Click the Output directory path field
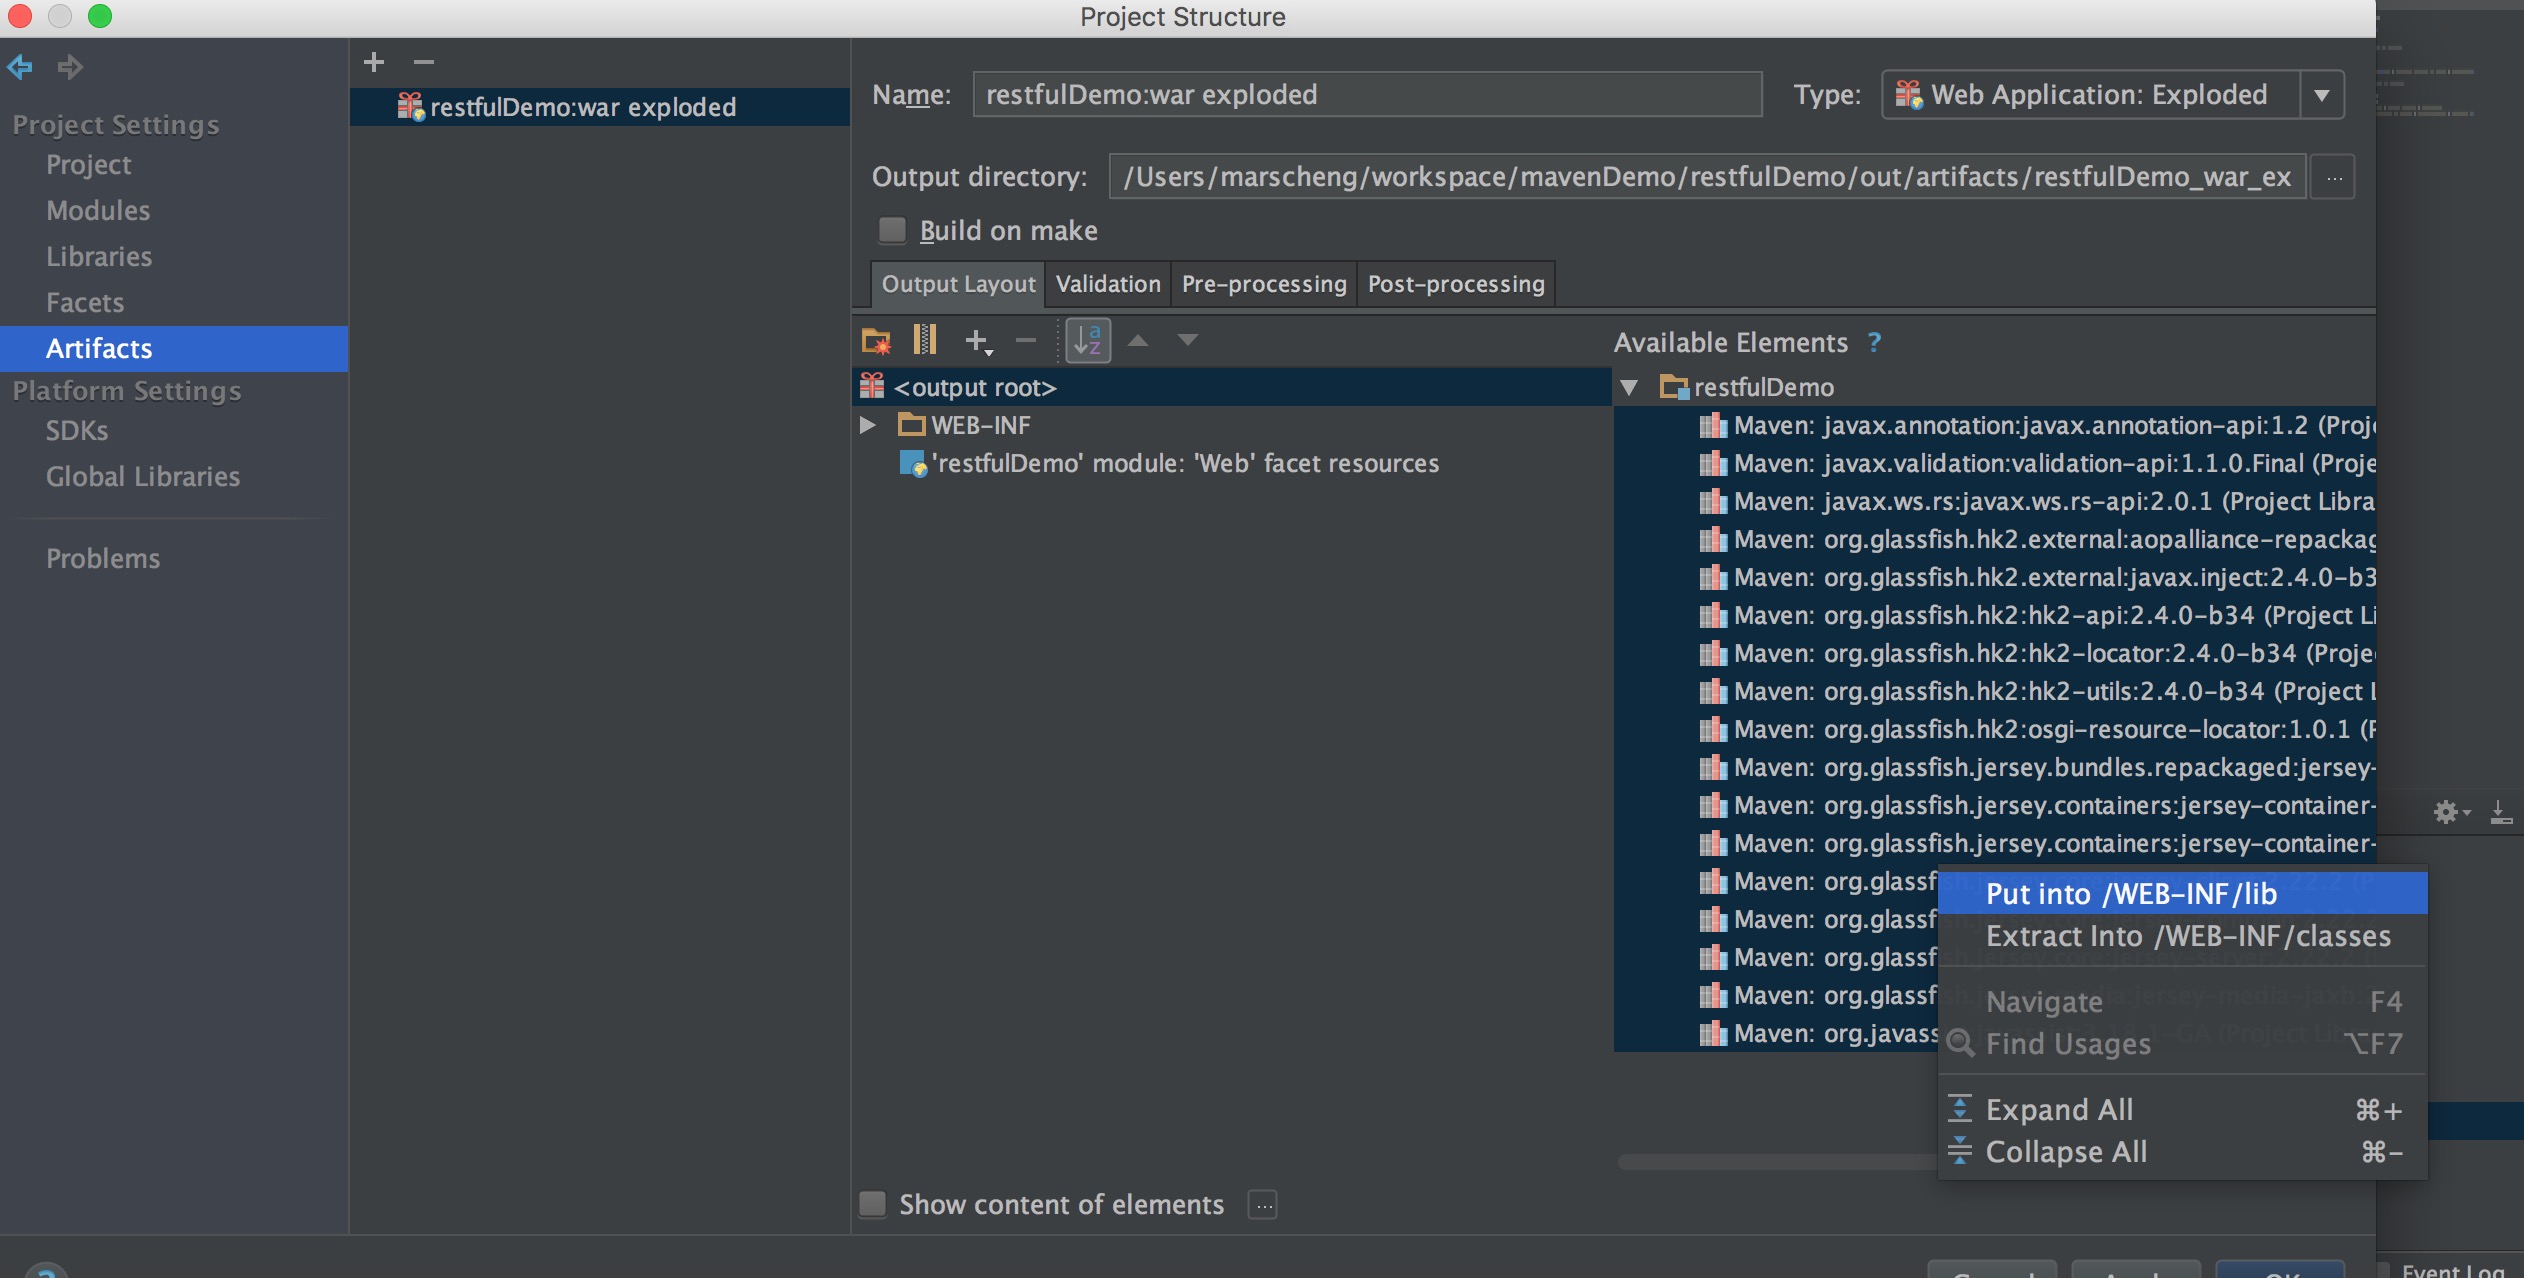Image resolution: width=2524 pixels, height=1278 pixels. (x=1708, y=177)
